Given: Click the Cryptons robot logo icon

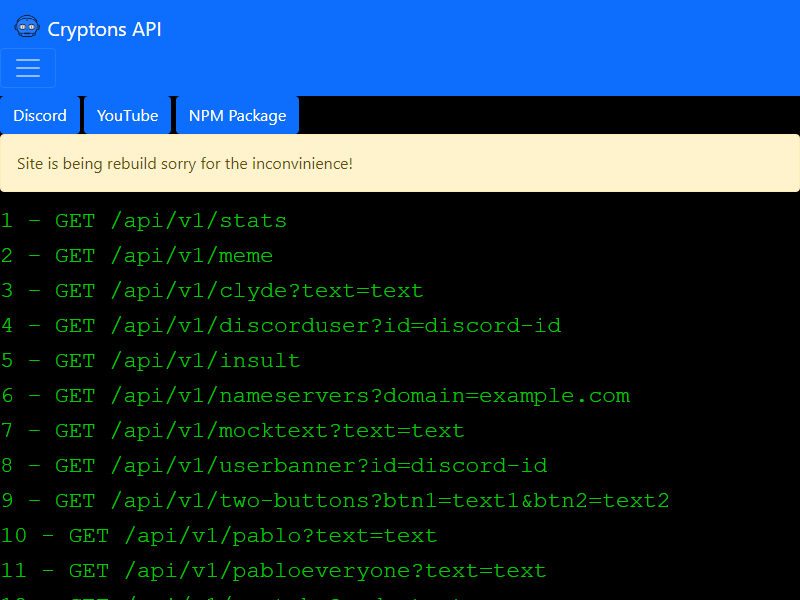Looking at the screenshot, I should click(x=27, y=27).
